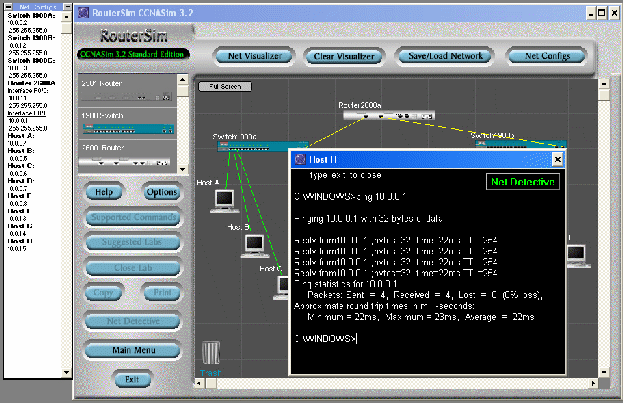Click the Print button
624x404 pixels.
162,293
